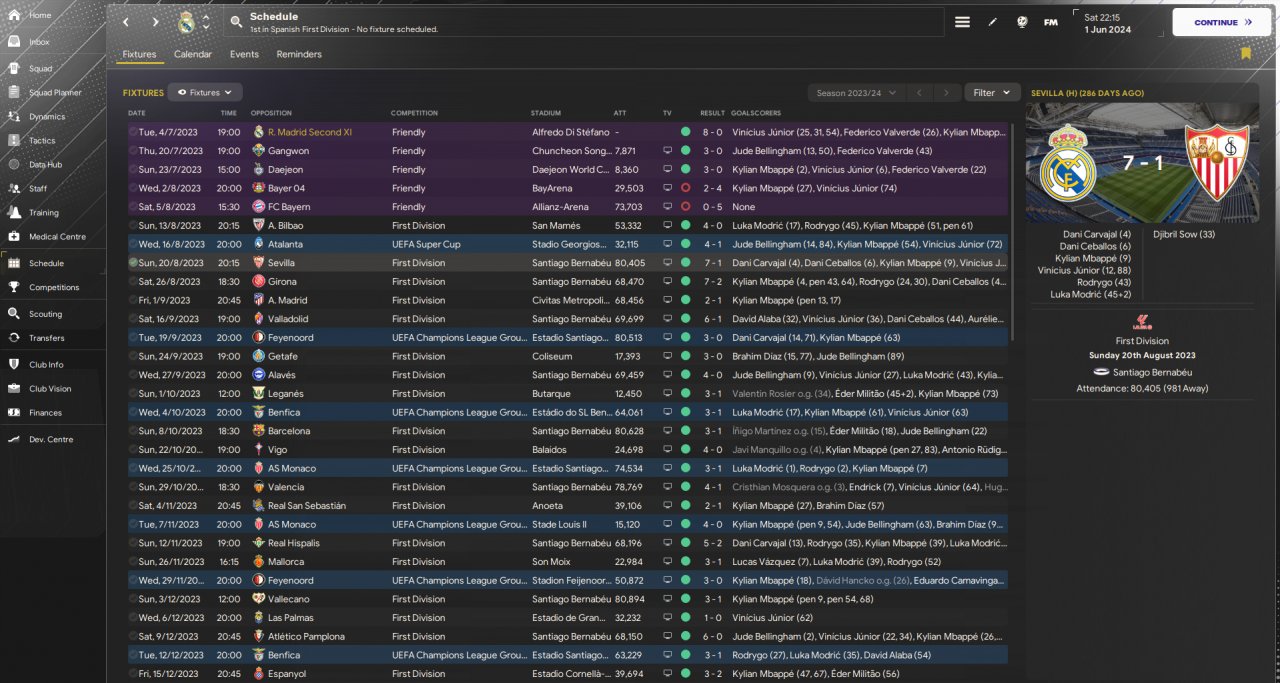Click the pencil edit icon in top bar

993,22
